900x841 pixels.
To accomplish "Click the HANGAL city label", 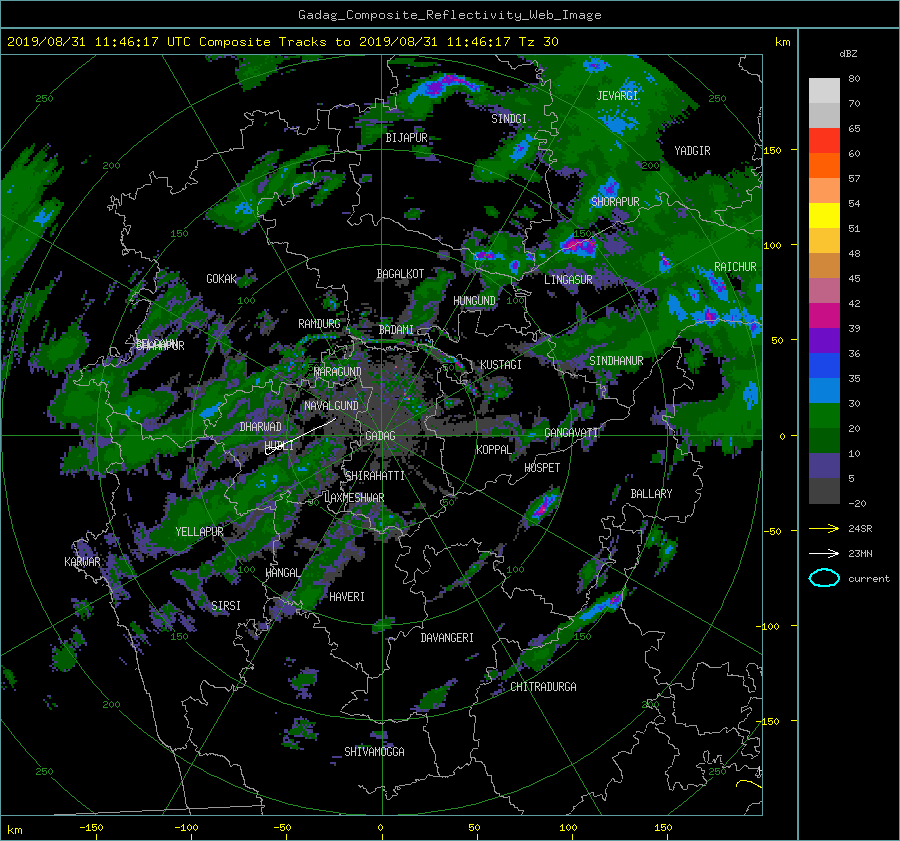I will tap(283, 573).
